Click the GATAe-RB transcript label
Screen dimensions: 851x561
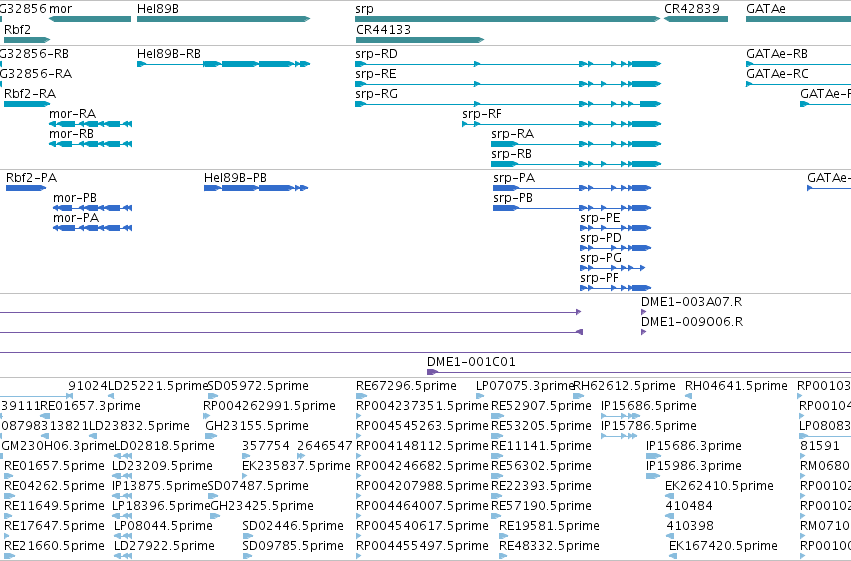coord(777,54)
